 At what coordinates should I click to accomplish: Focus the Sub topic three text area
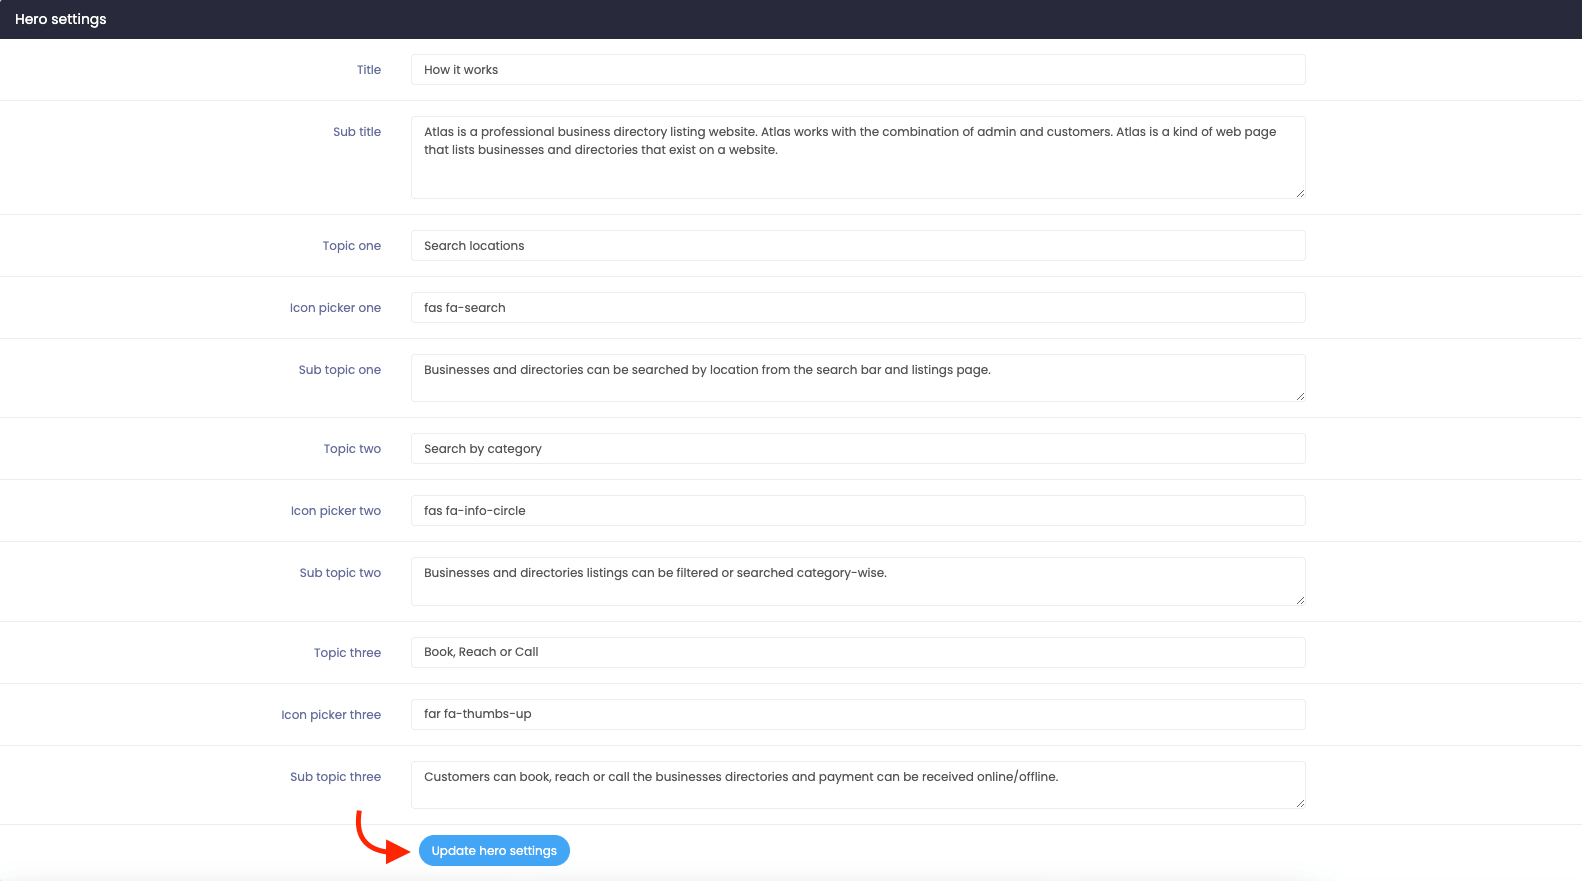tap(858, 785)
